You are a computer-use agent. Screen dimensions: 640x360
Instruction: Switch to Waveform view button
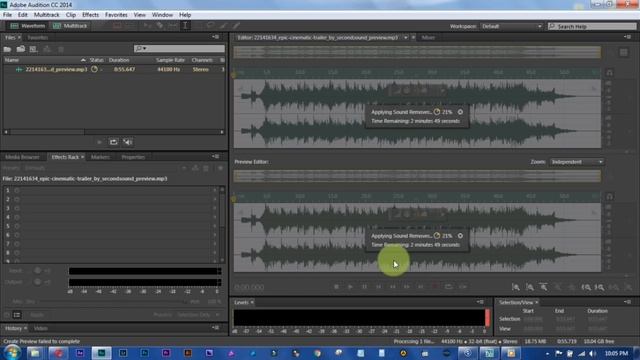[28, 26]
